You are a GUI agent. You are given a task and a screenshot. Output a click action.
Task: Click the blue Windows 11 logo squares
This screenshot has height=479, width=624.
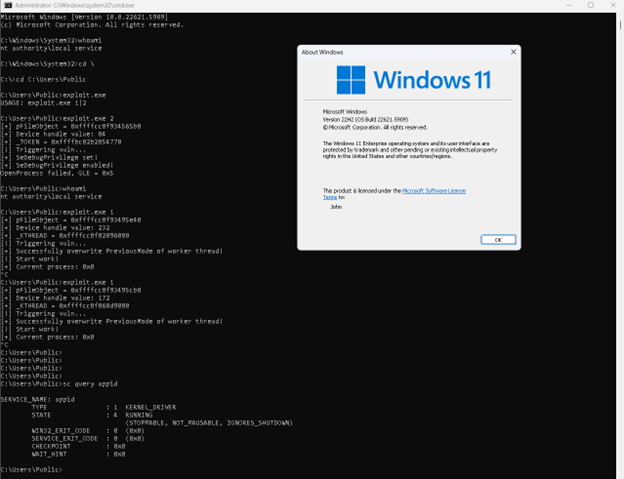351,80
